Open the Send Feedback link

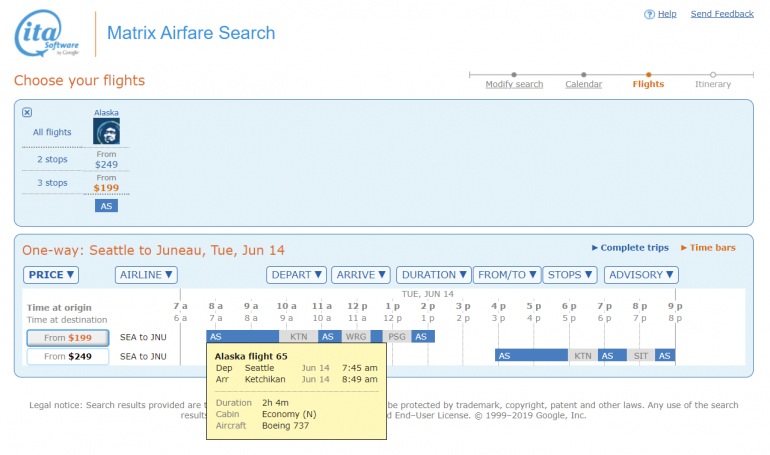722,14
